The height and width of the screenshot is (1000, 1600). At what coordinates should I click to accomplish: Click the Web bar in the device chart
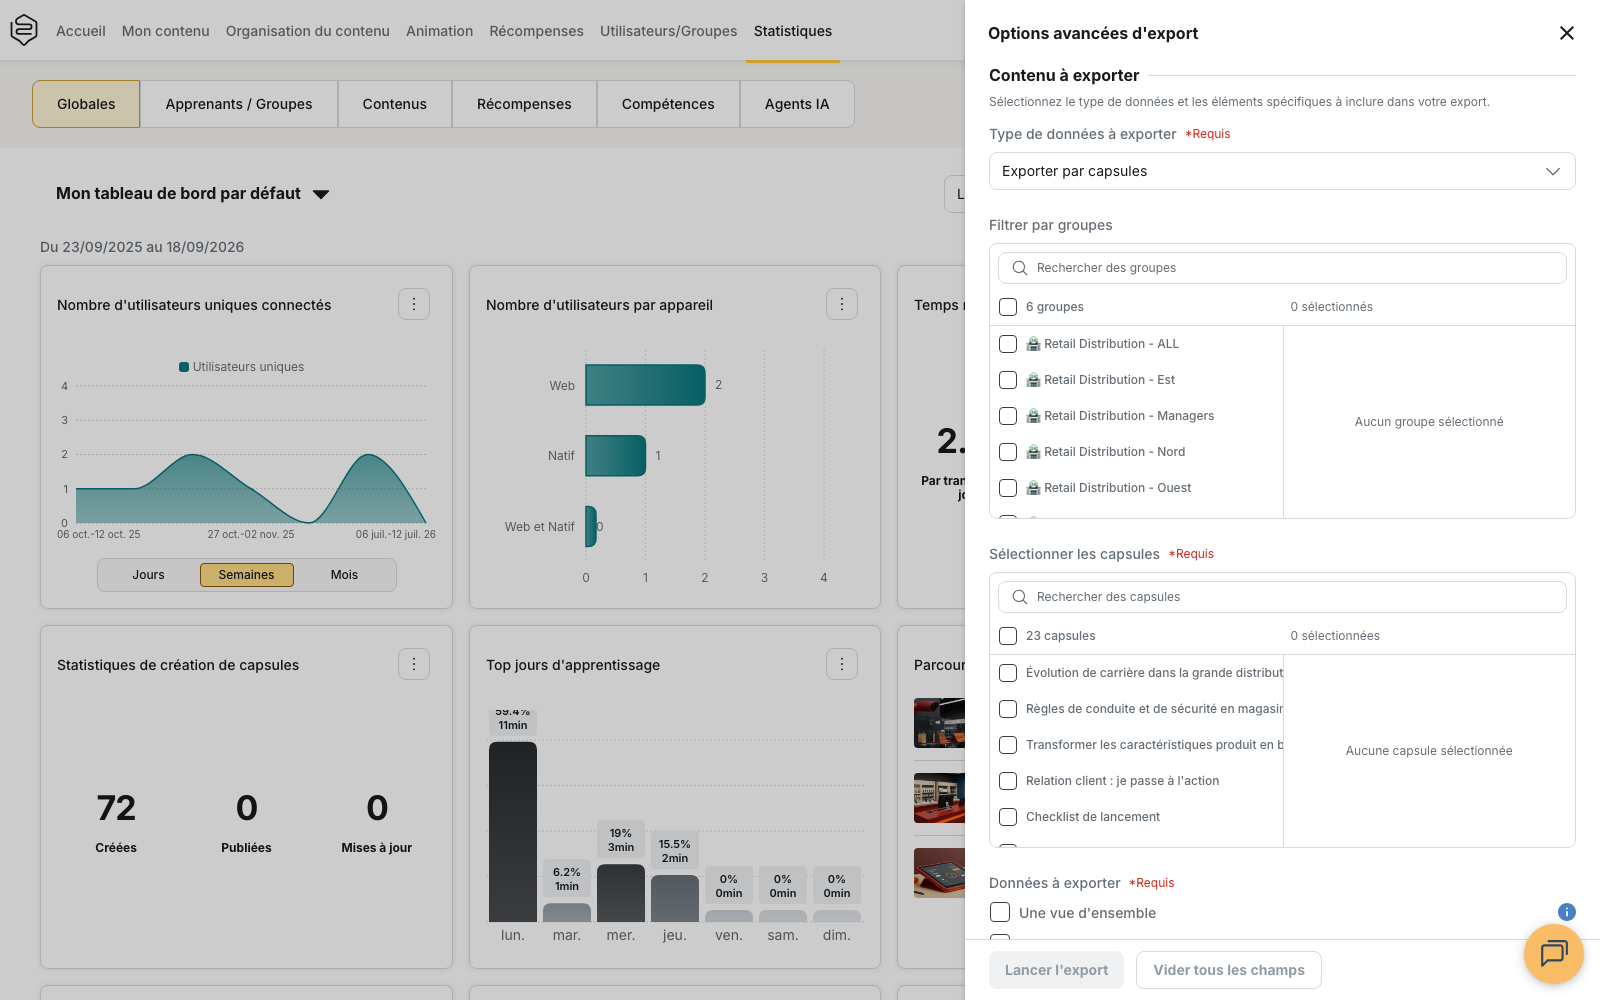click(x=645, y=385)
